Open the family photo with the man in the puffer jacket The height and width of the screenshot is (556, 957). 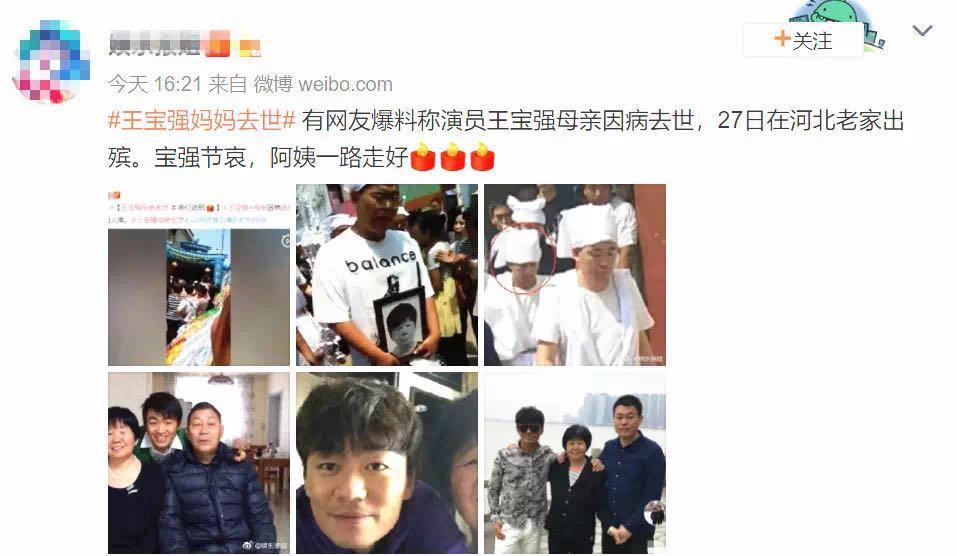pos(199,463)
